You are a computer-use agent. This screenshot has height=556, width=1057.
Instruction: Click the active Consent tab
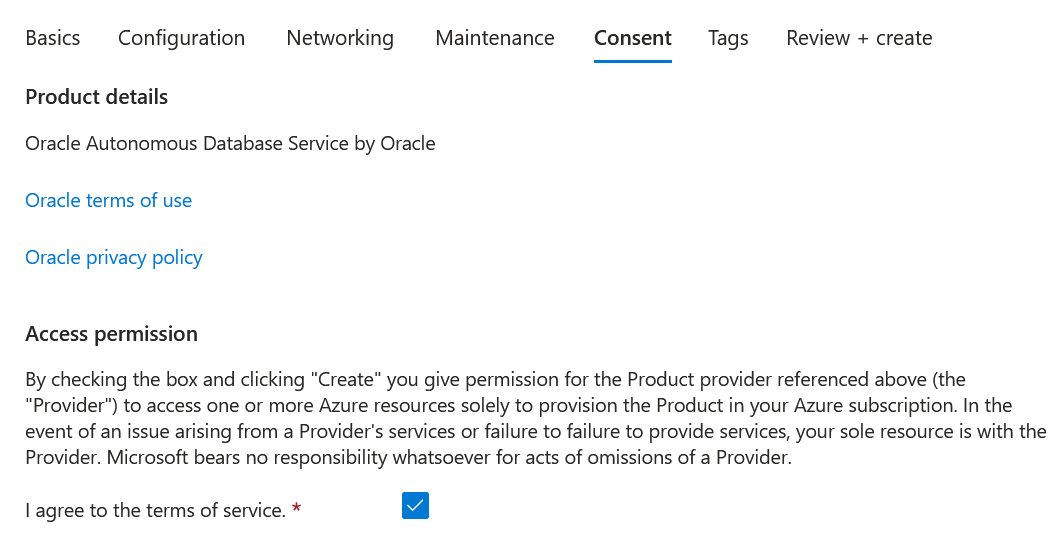[632, 38]
